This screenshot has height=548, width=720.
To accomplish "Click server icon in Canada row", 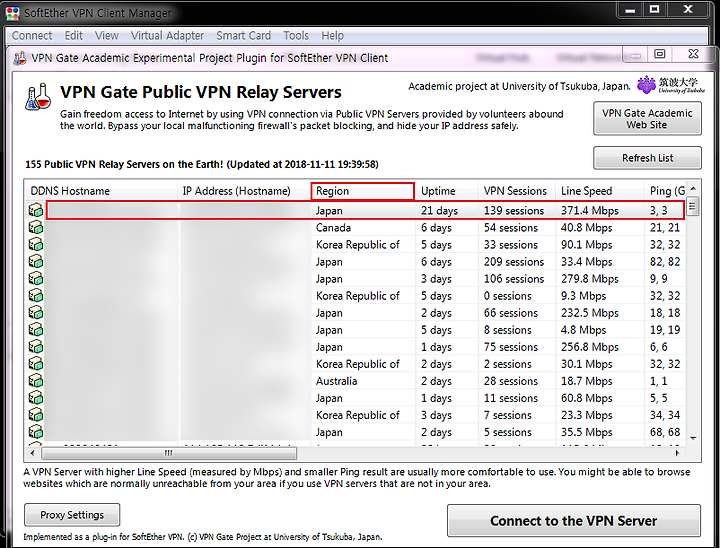I will tap(36, 227).
